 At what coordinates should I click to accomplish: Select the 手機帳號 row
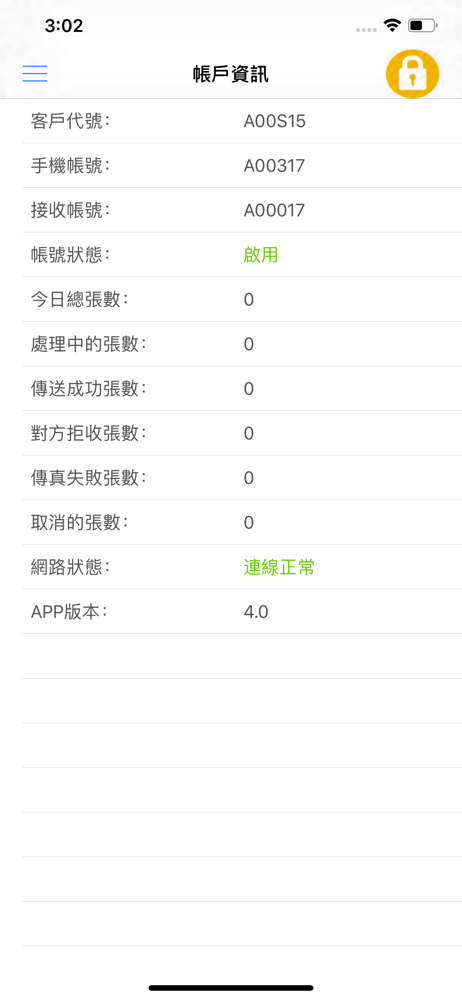[x=242, y=166]
